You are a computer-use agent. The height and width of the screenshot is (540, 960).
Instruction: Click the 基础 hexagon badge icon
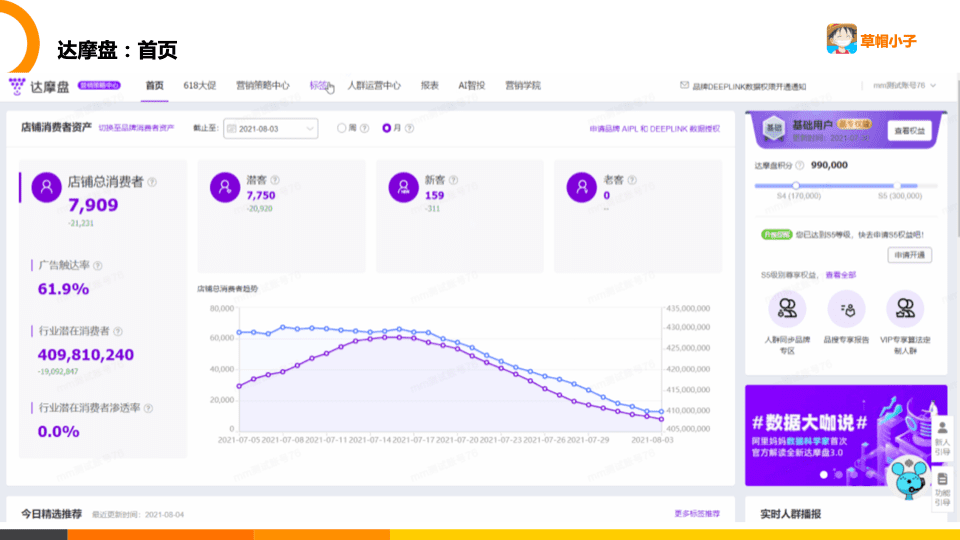click(774, 129)
